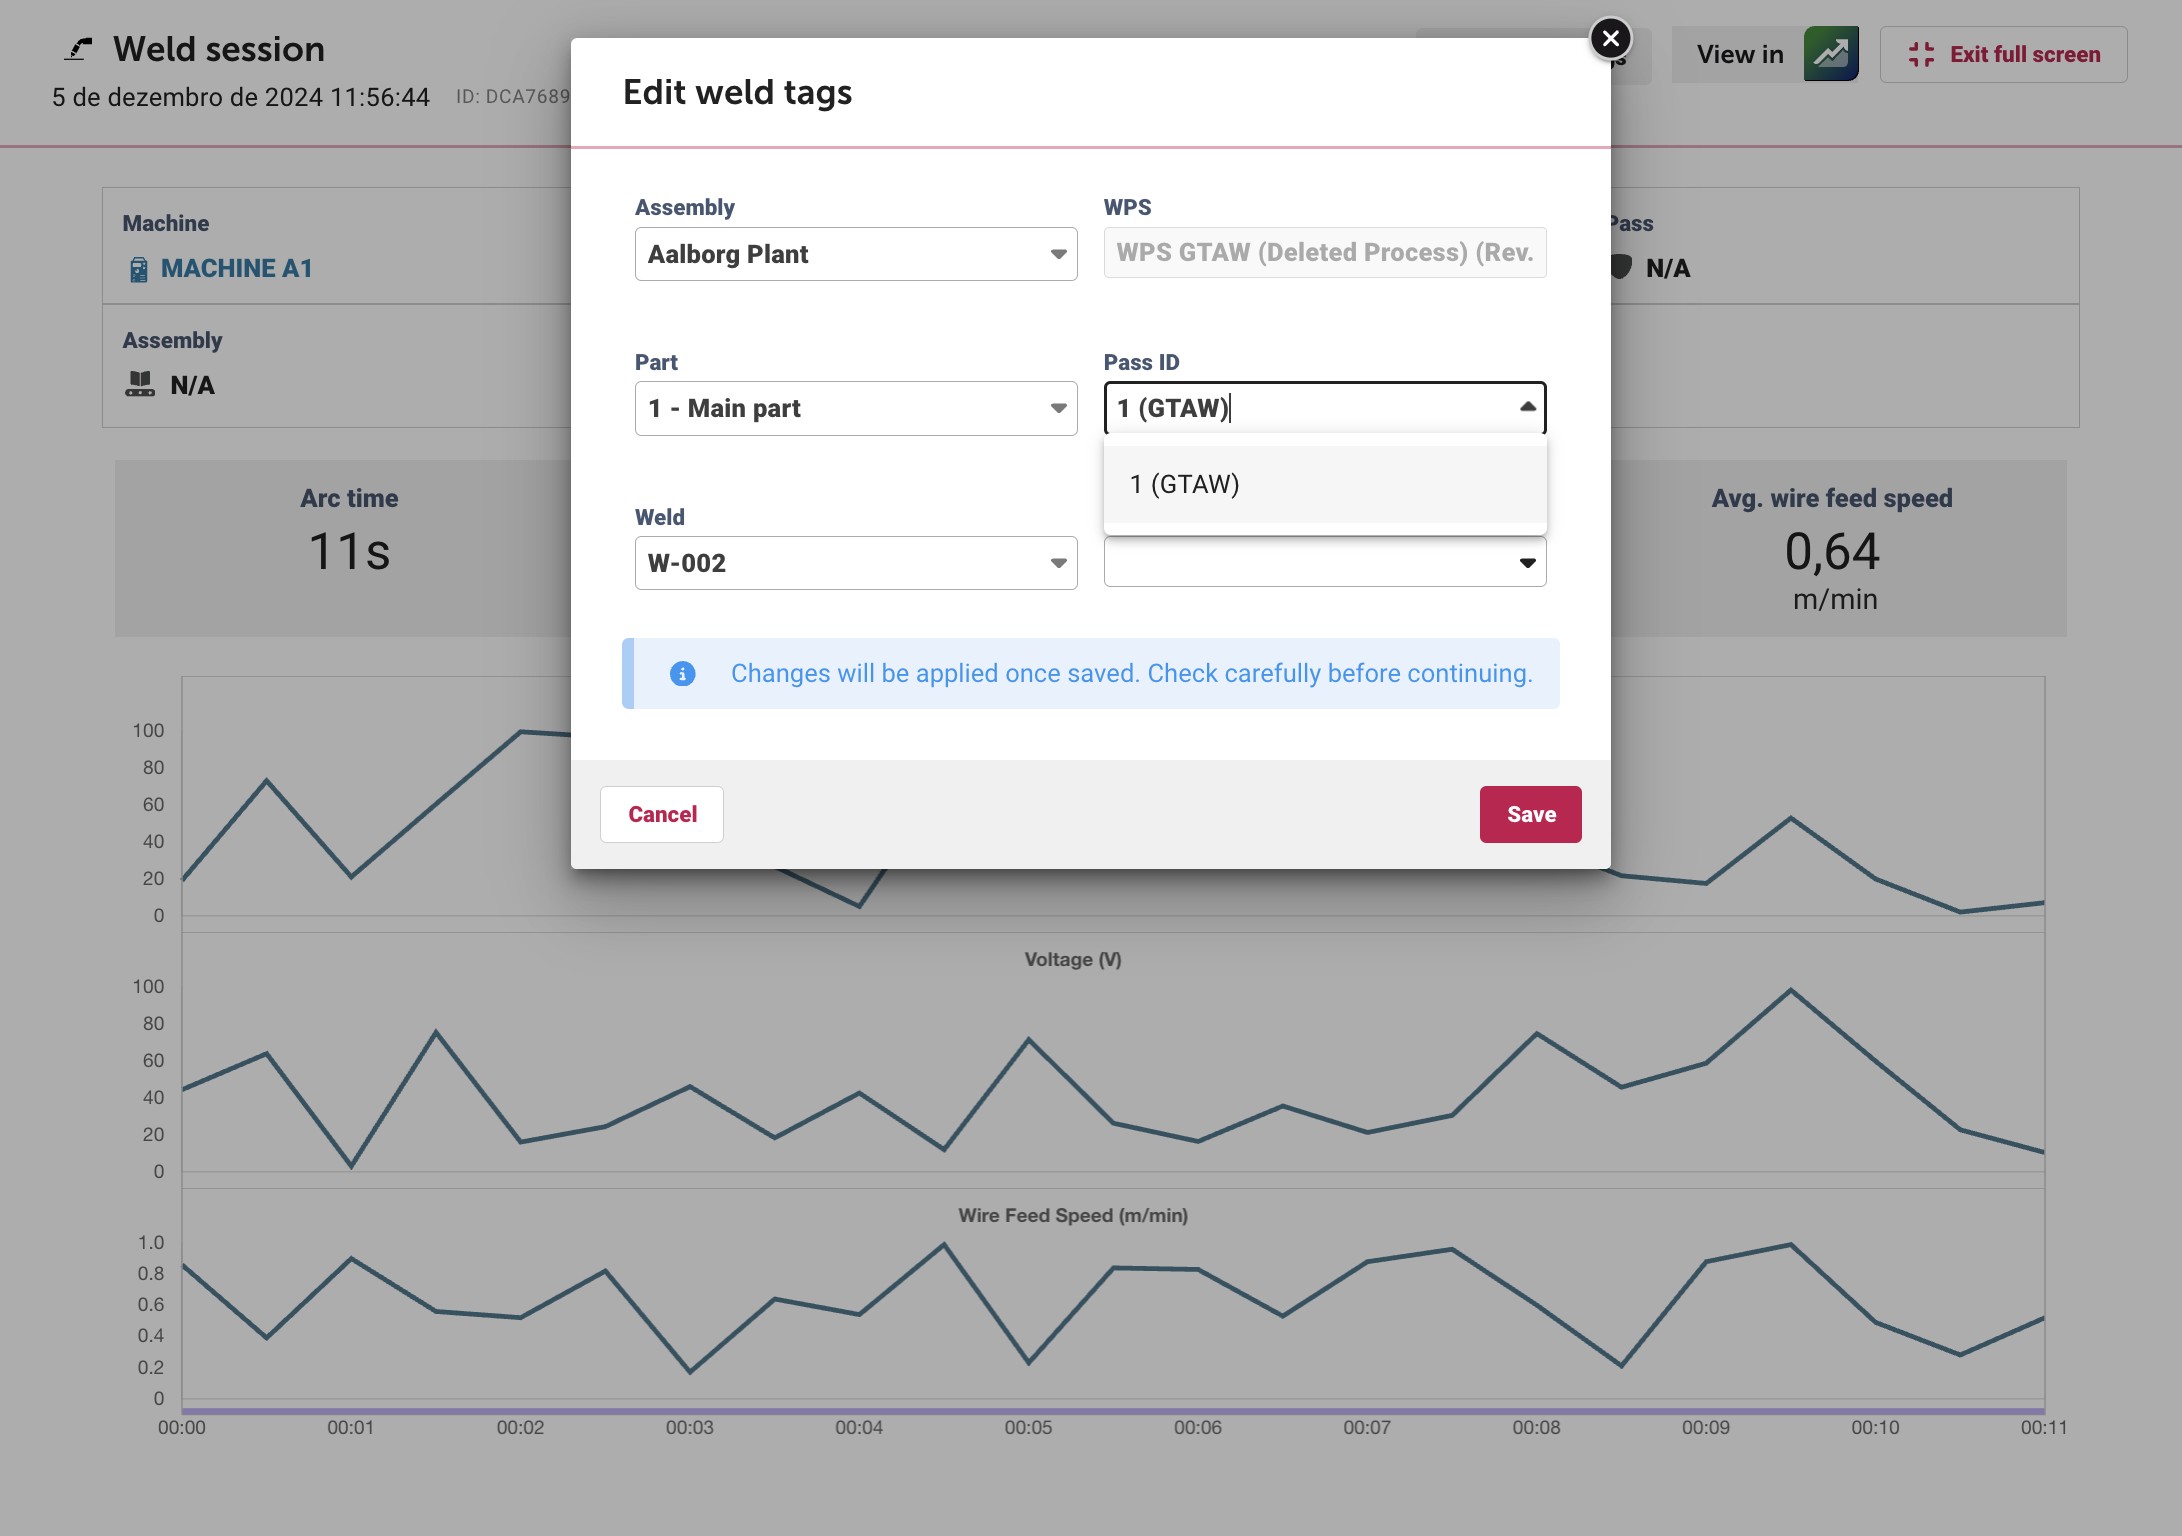Collapse the Pass ID combo box arrow
Viewport: 2182px width, 1536px height.
pyautogui.click(x=1527, y=407)
